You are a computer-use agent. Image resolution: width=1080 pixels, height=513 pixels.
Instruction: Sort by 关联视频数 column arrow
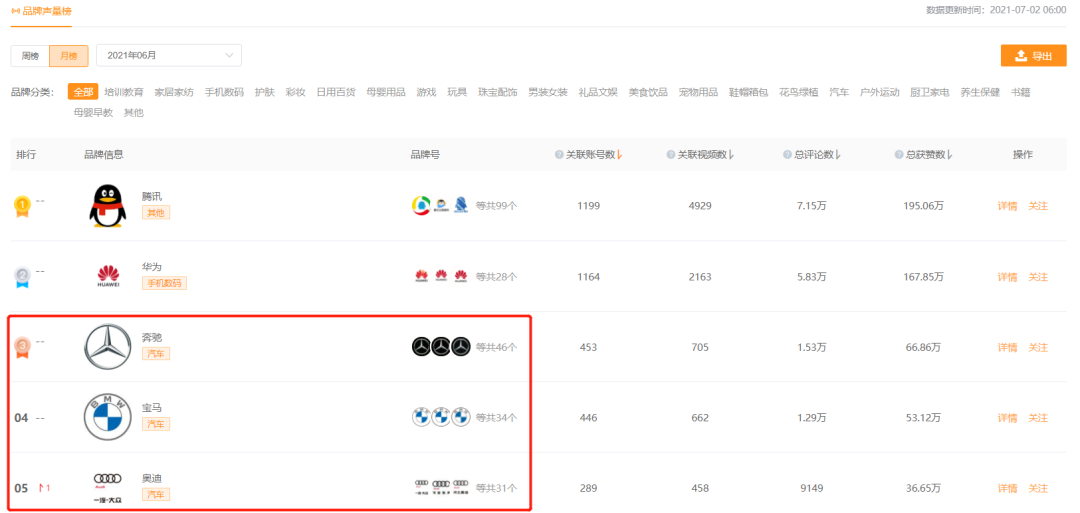coord(730,155)
